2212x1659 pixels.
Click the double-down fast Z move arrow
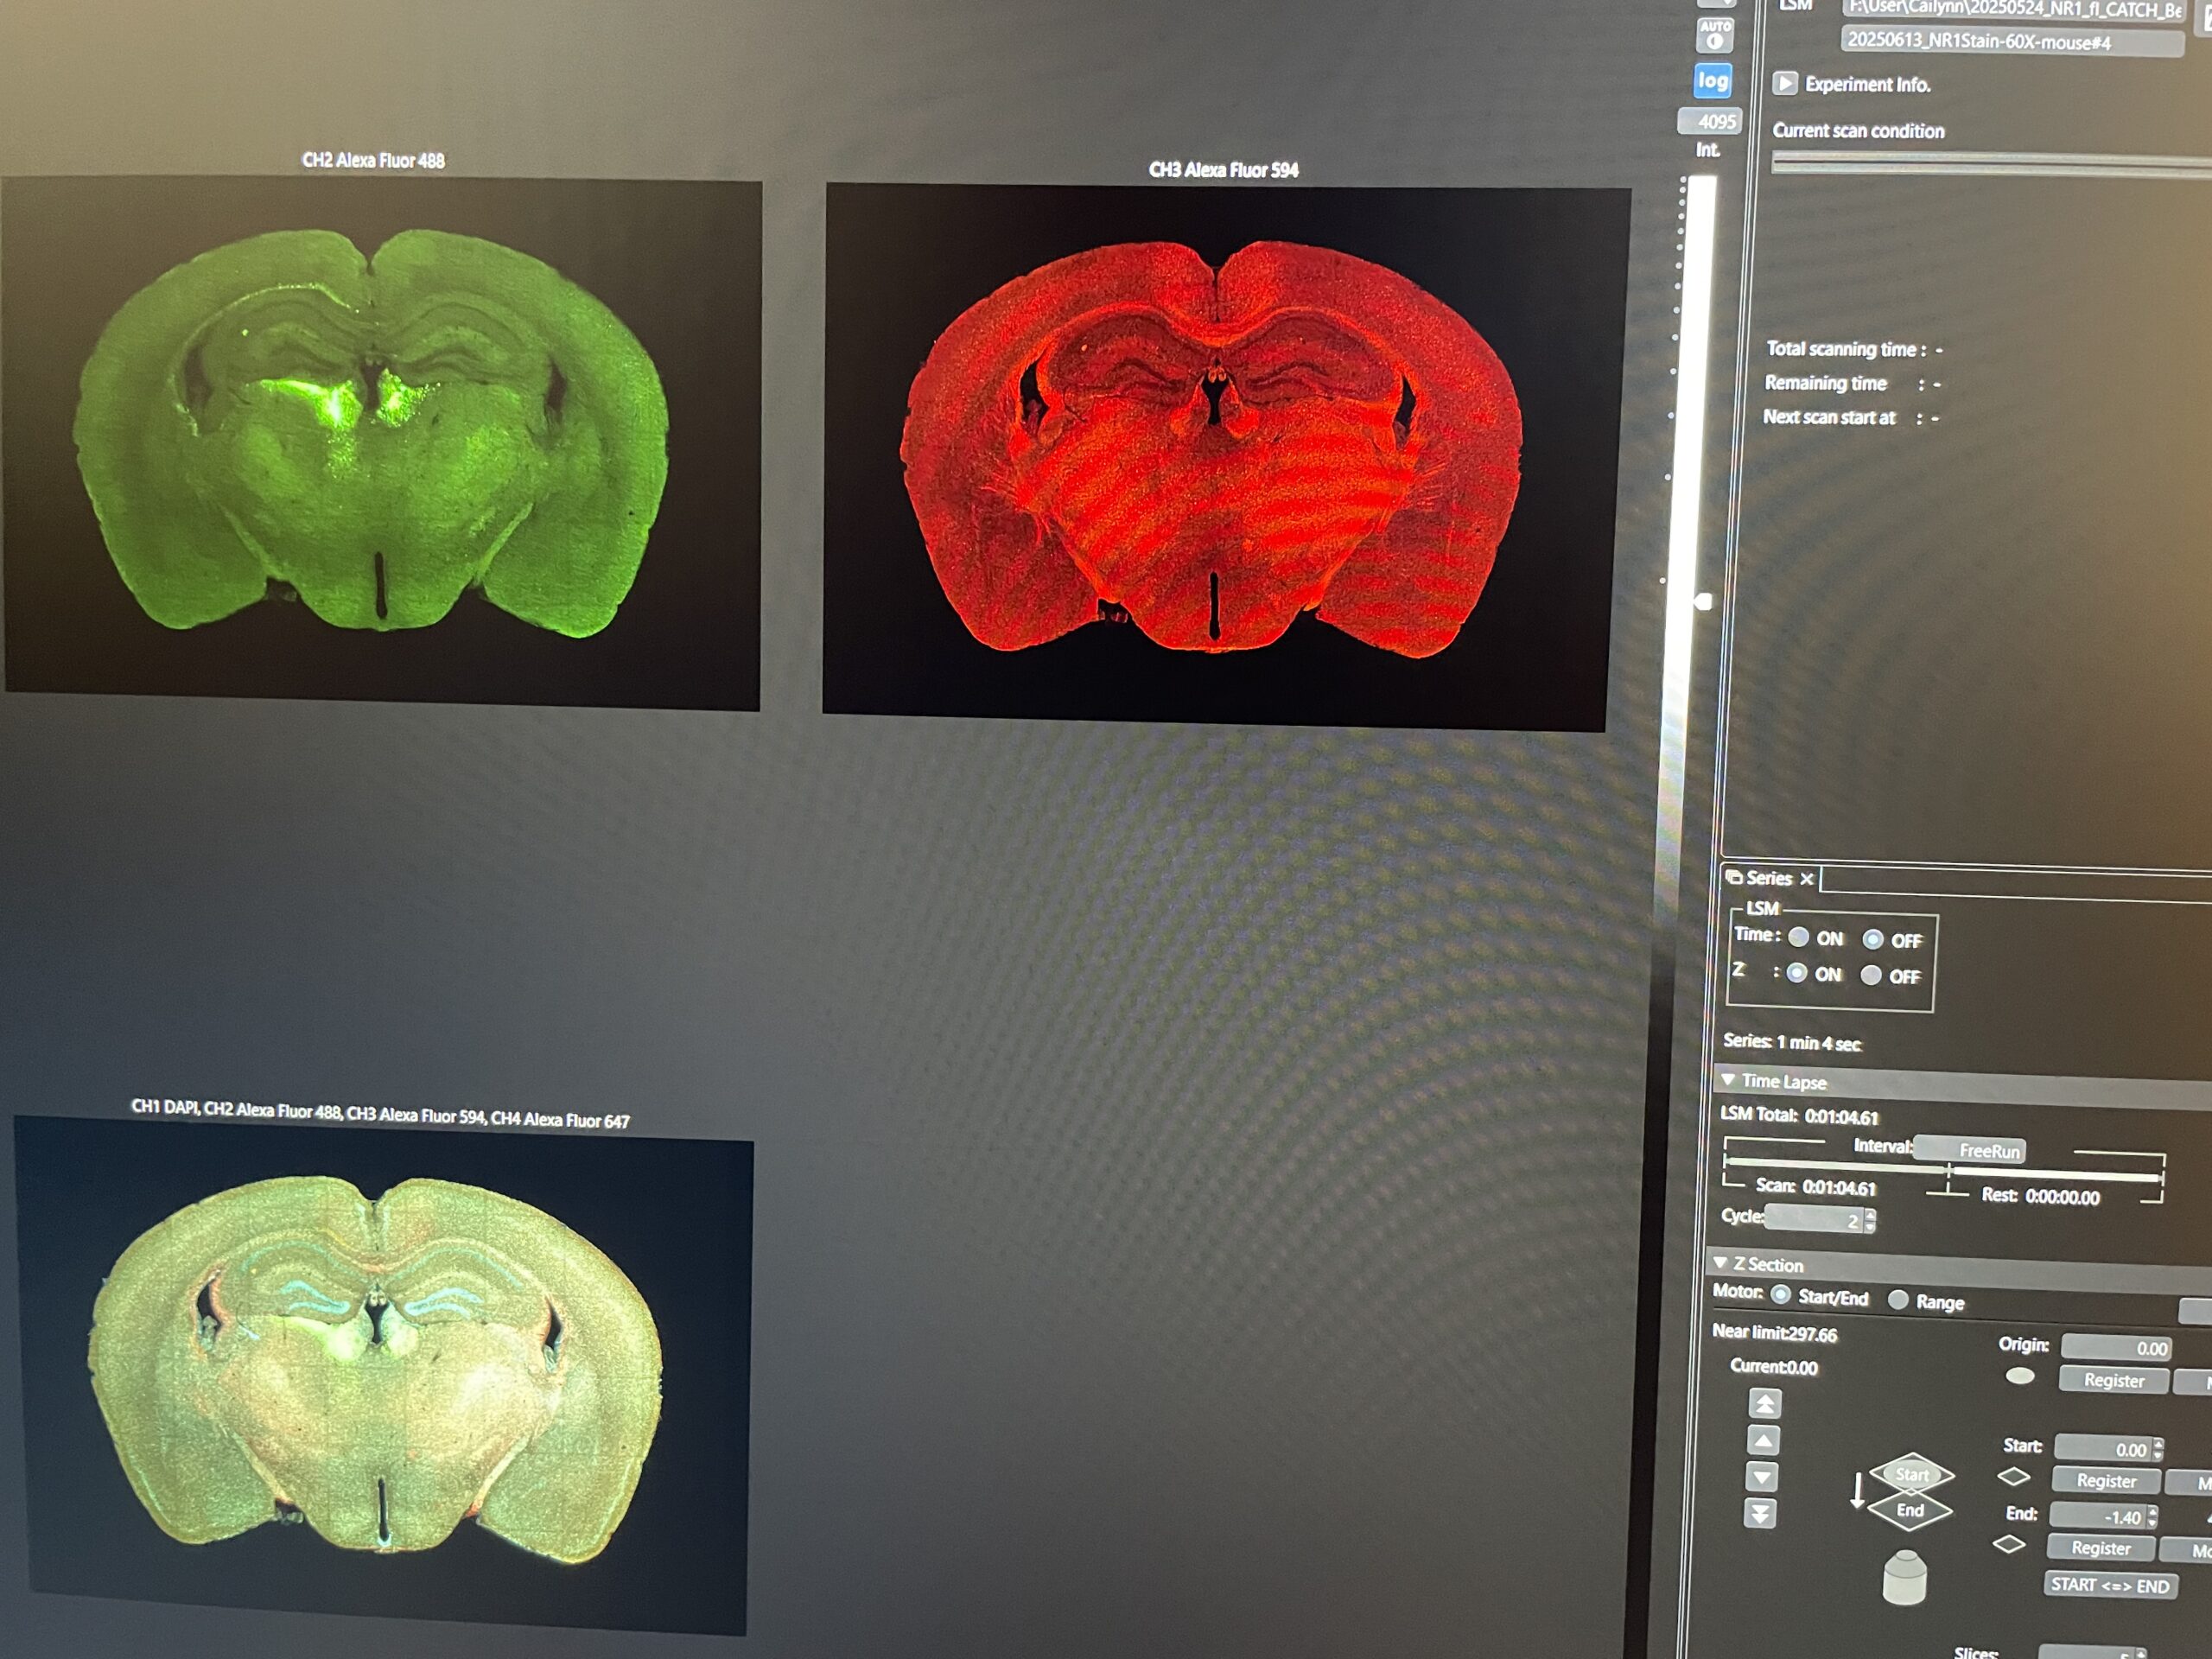click(1760, 1514)
